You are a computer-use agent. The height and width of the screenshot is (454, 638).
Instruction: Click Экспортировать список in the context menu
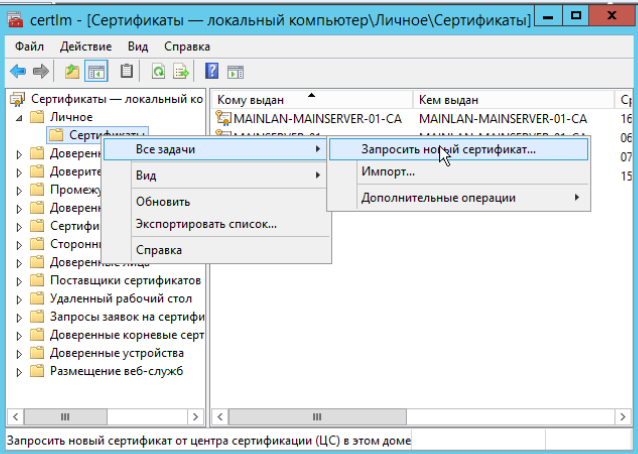point(206,224)
